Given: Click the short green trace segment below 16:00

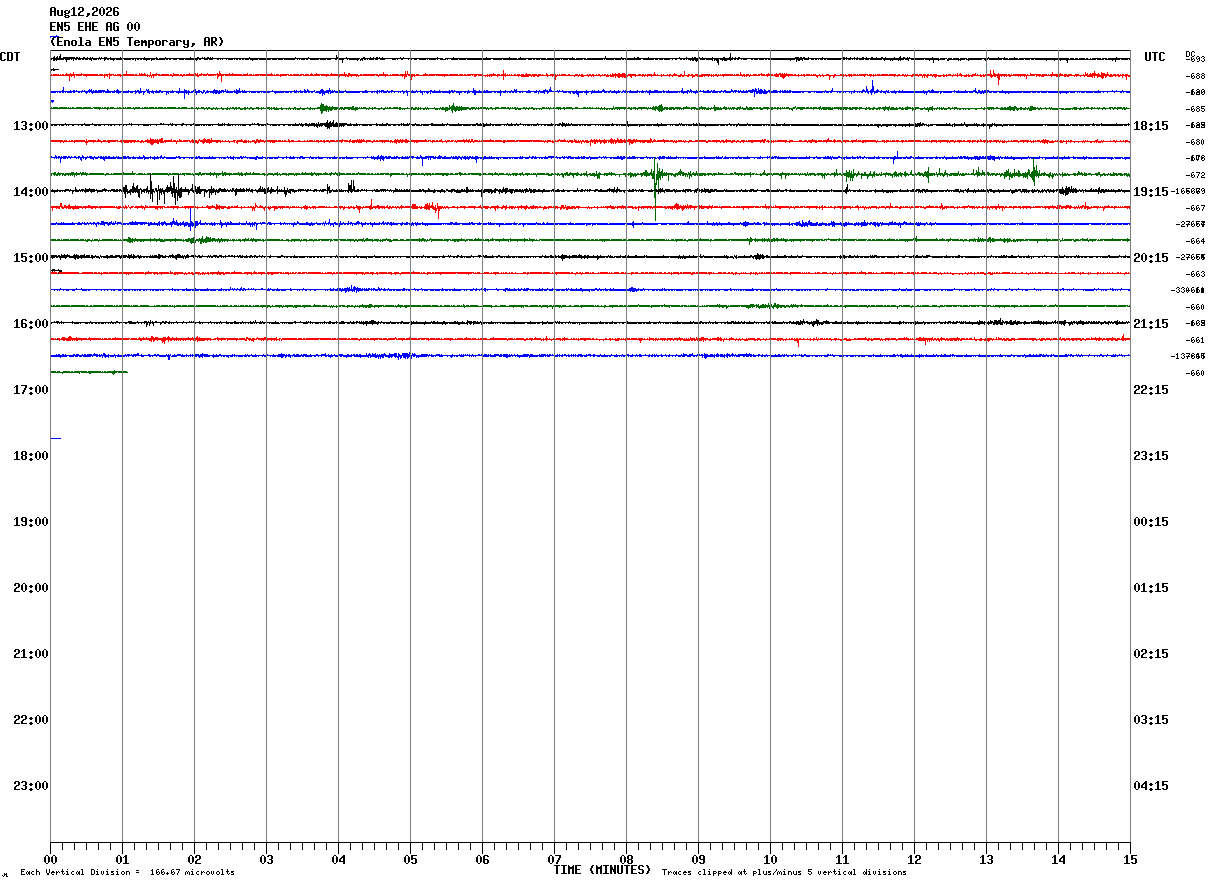Looking at the screenshot, I should pos(89,372).
